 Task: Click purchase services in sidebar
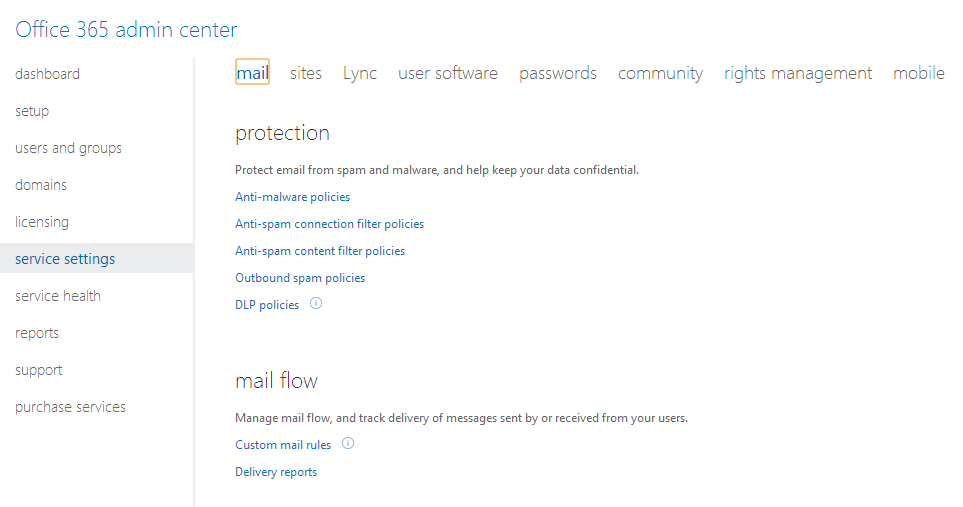pos(71,407)
